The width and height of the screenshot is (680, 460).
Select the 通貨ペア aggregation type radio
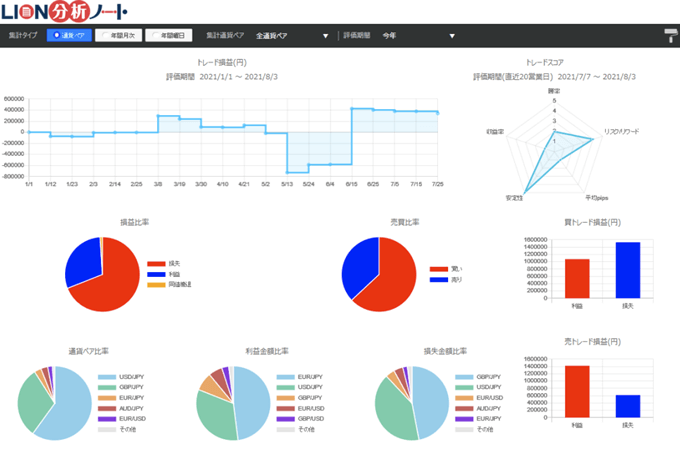pos(69,36)
